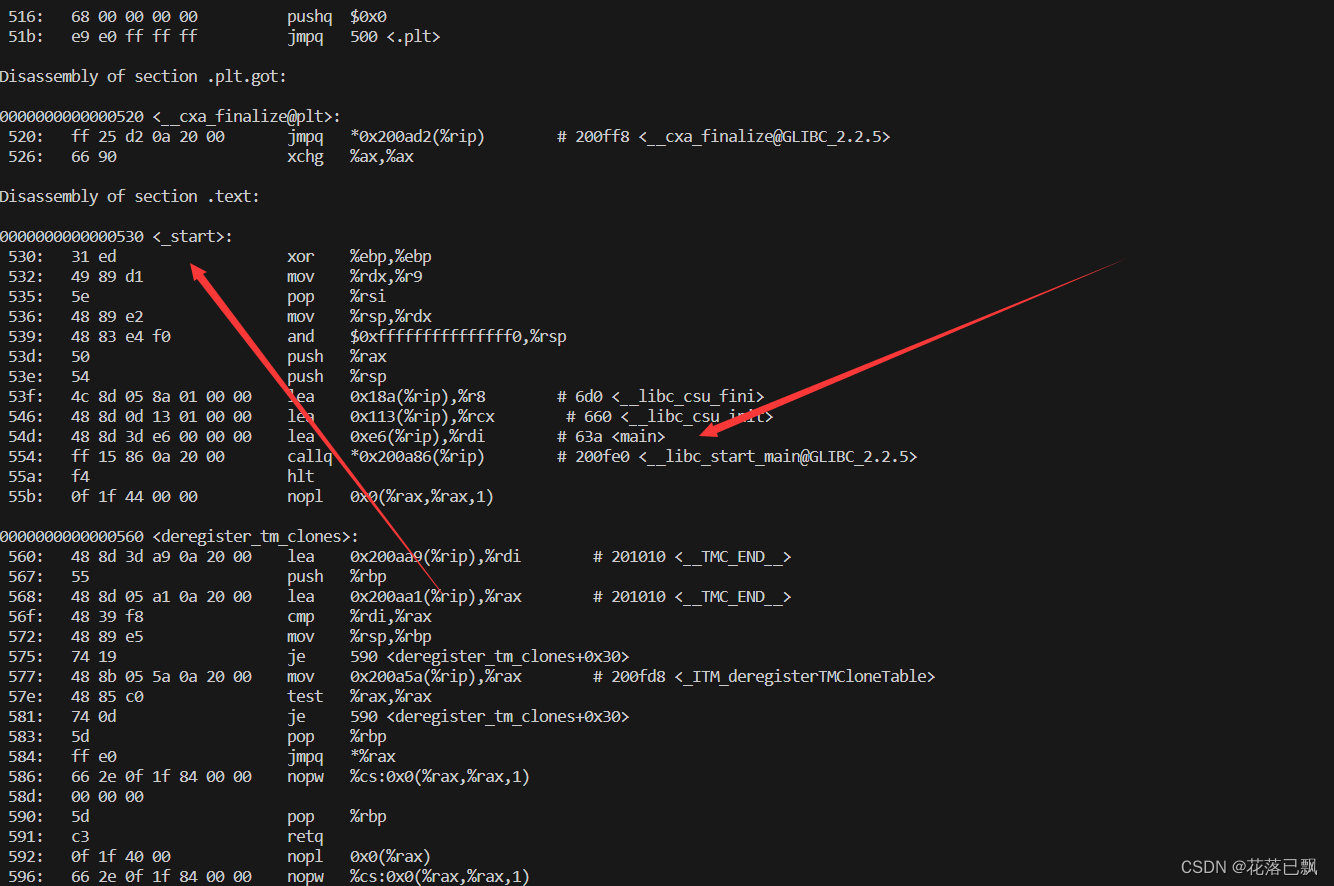This screenshot has width=1334, height=886.
Task: Click the '<_ITM_deregisterTMCloneTable>' comment
Action: 805,677
